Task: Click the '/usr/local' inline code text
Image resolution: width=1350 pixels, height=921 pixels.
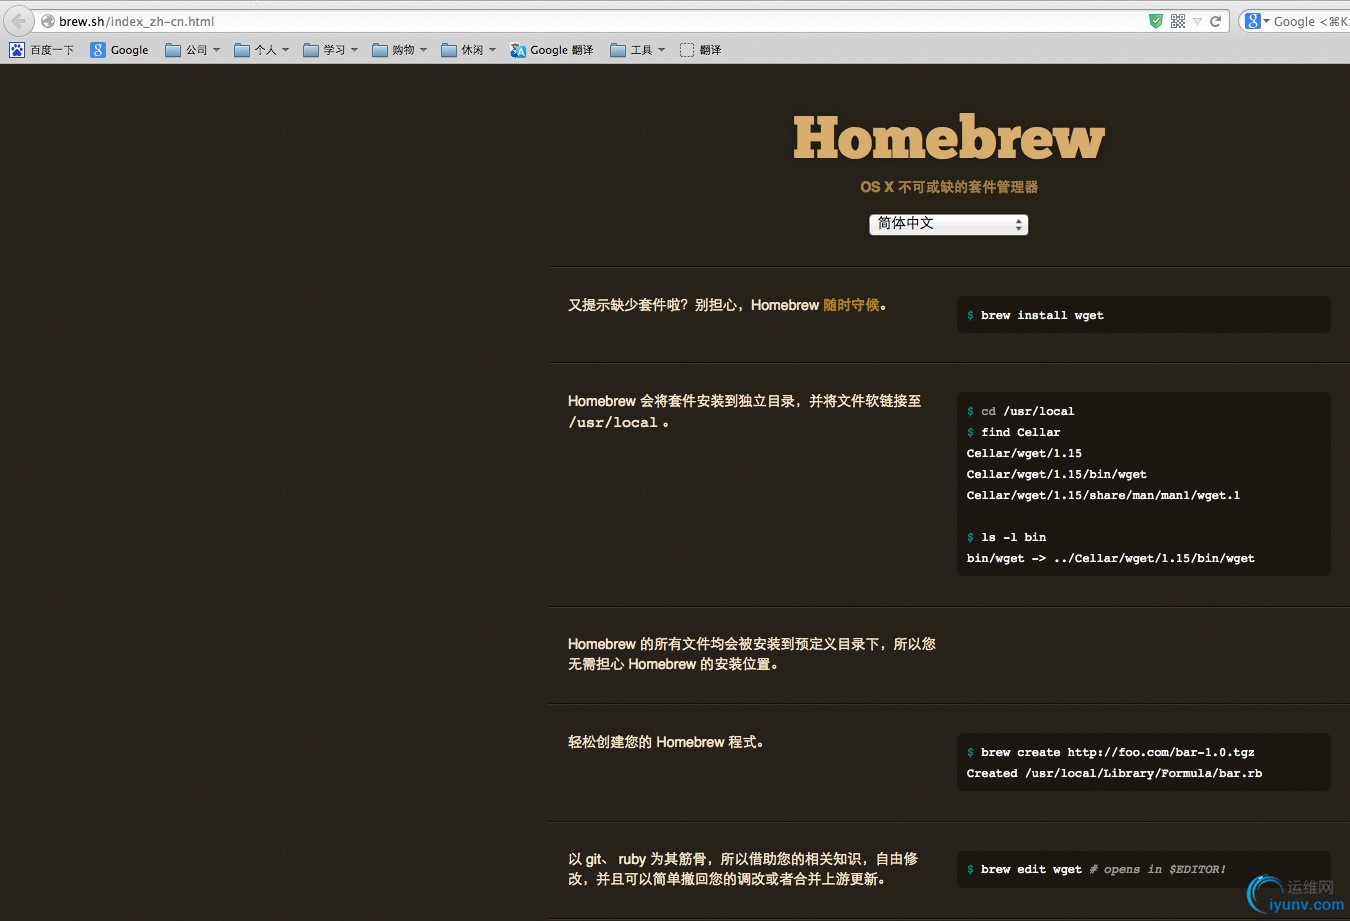Action: click(x=613, y=423)
